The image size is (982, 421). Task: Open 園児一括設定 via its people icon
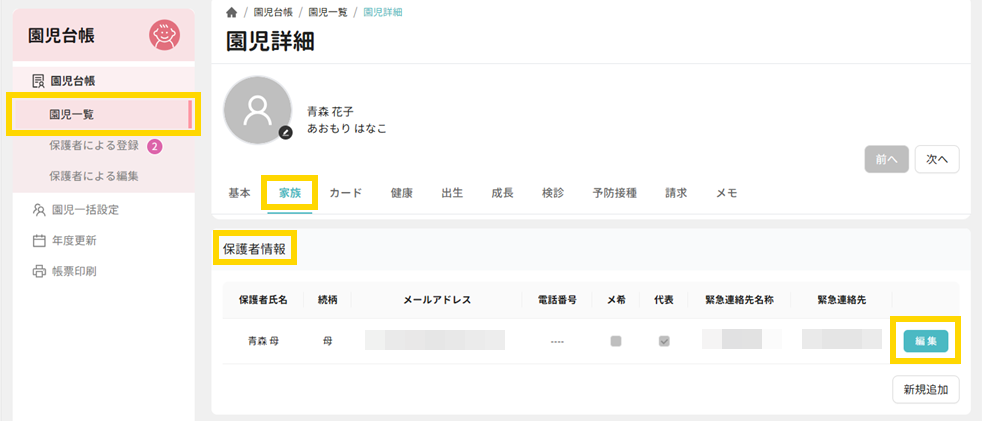point(39,210)
